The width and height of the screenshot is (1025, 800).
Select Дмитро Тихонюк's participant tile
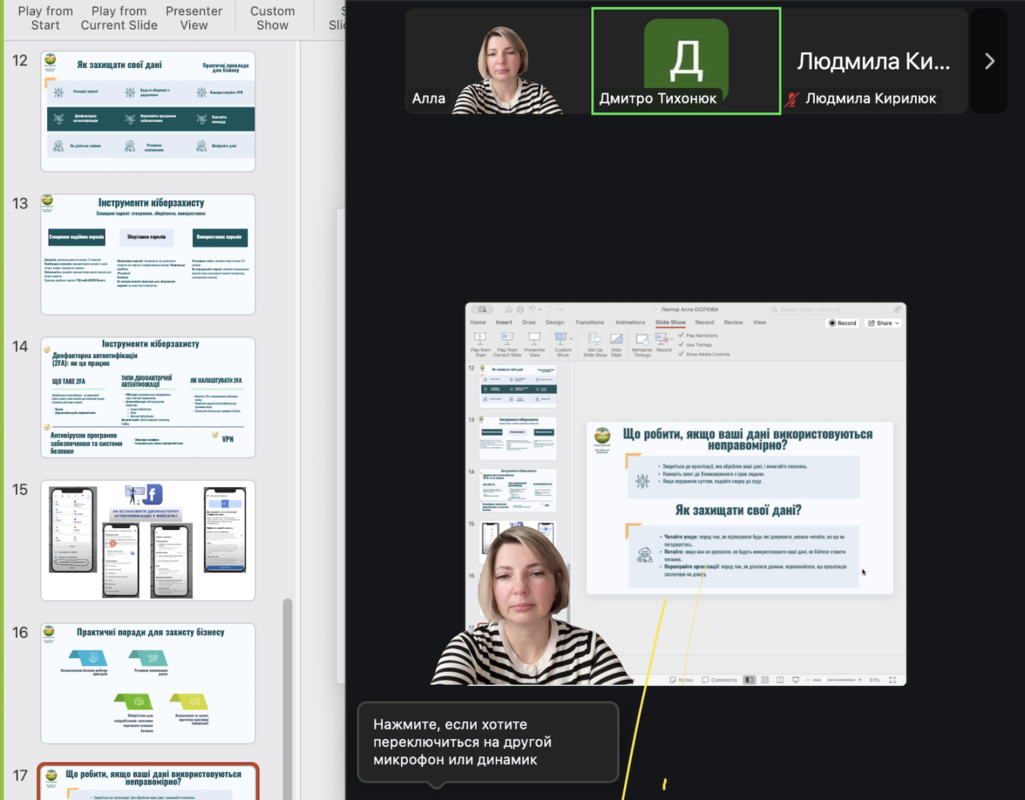686,61
